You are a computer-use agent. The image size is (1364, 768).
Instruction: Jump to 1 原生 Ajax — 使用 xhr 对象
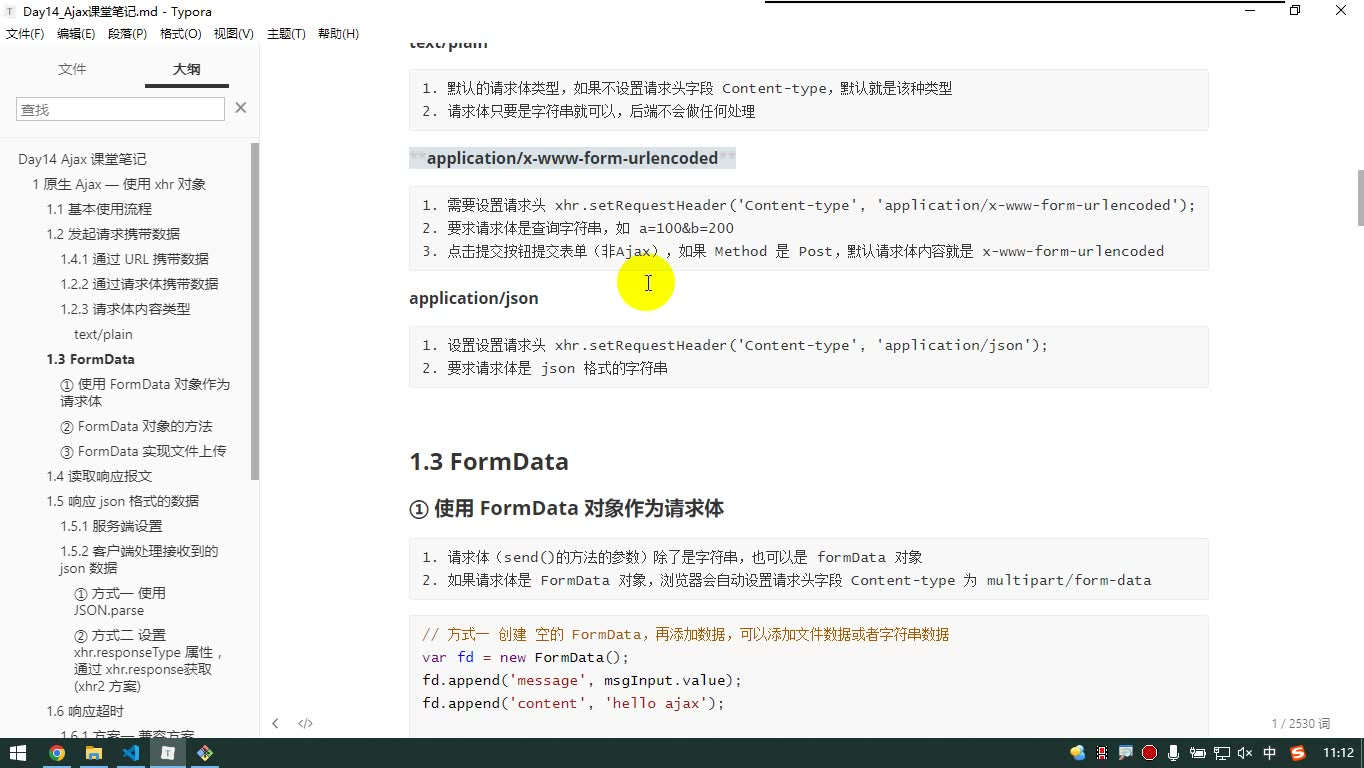tap(119, 184)
